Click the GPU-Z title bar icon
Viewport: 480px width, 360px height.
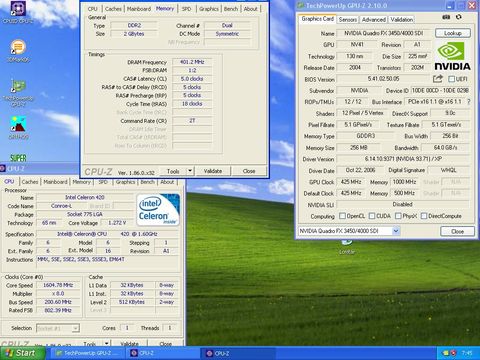(x=301, y=5)
